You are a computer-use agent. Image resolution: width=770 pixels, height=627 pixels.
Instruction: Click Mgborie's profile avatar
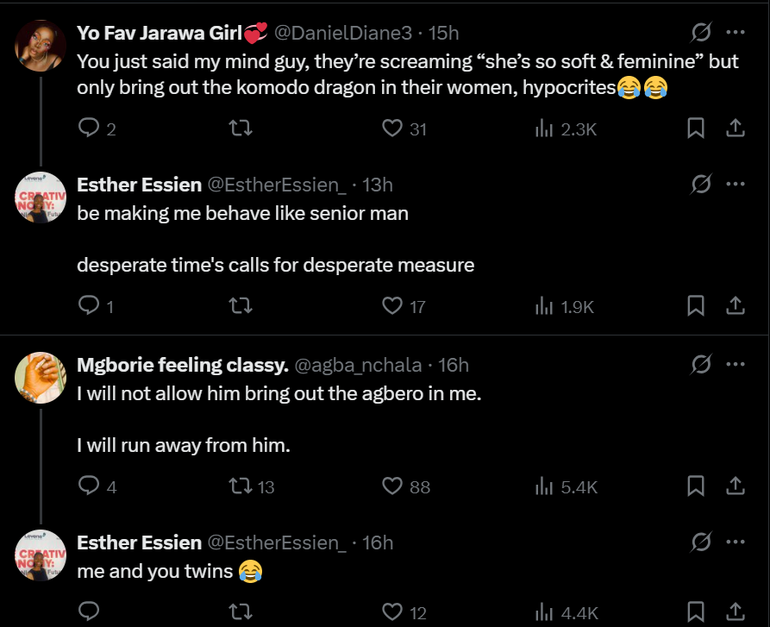tap(41, 377)
